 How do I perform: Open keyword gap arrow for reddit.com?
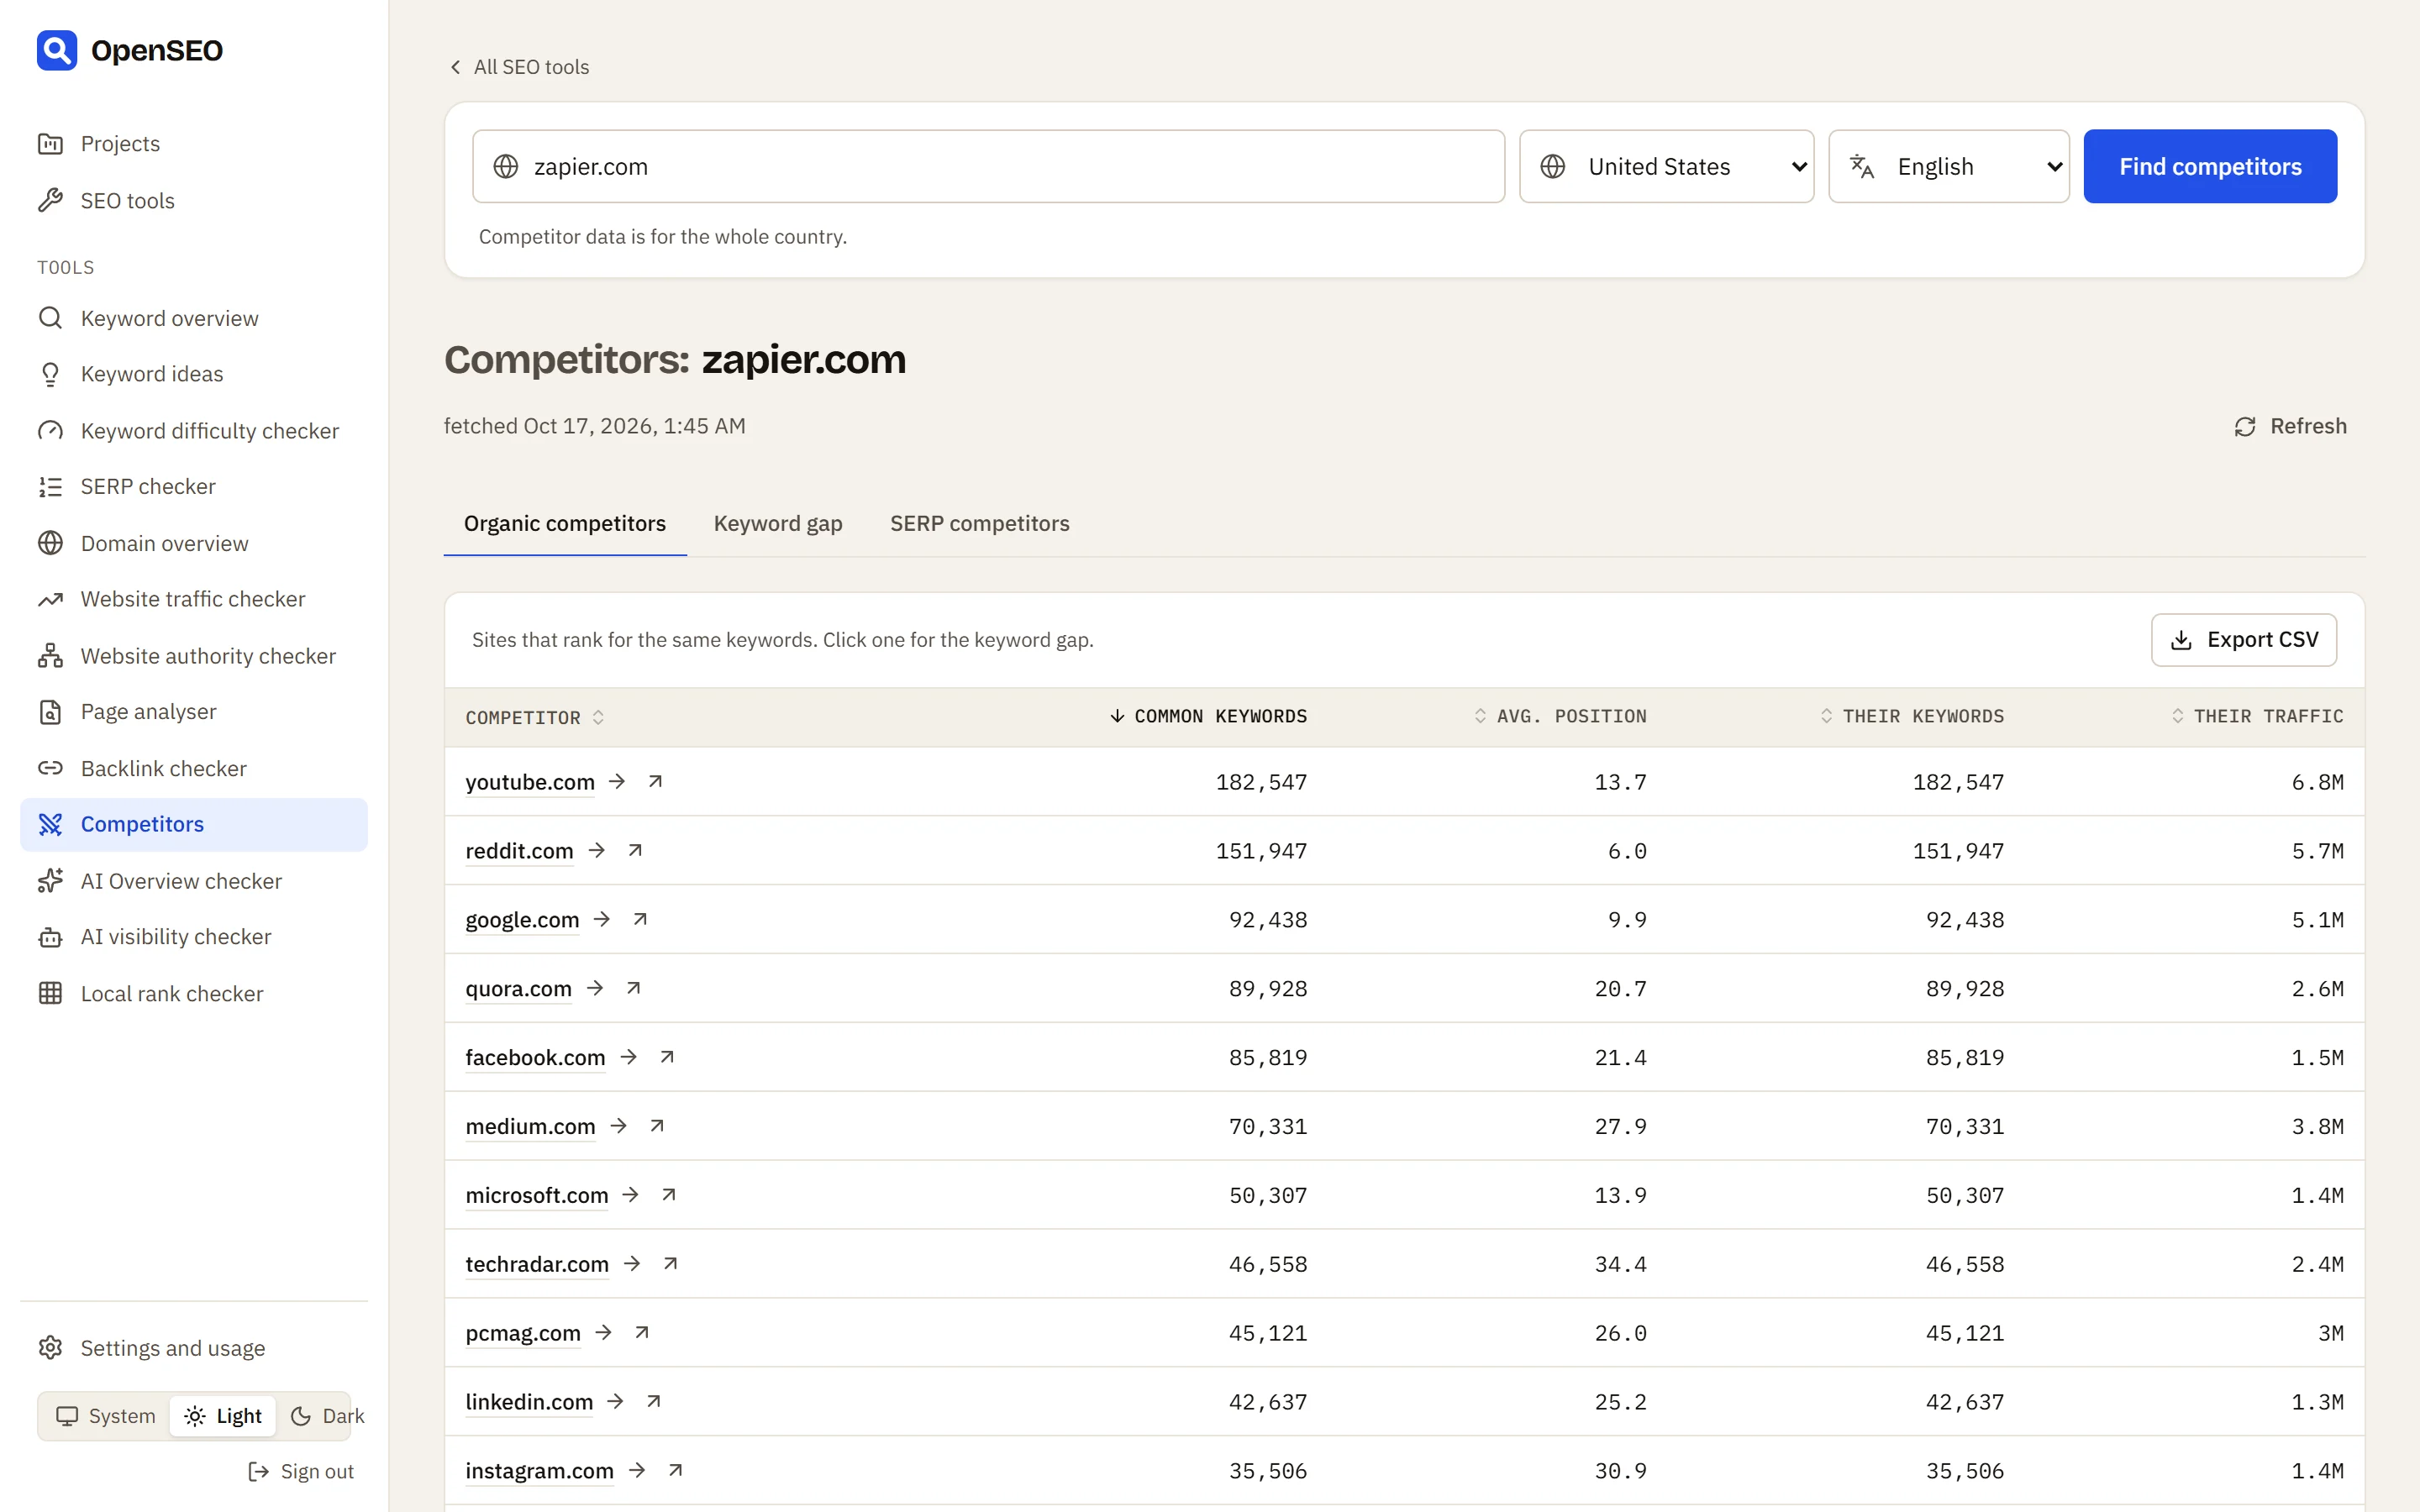click(x=597, y=850)
